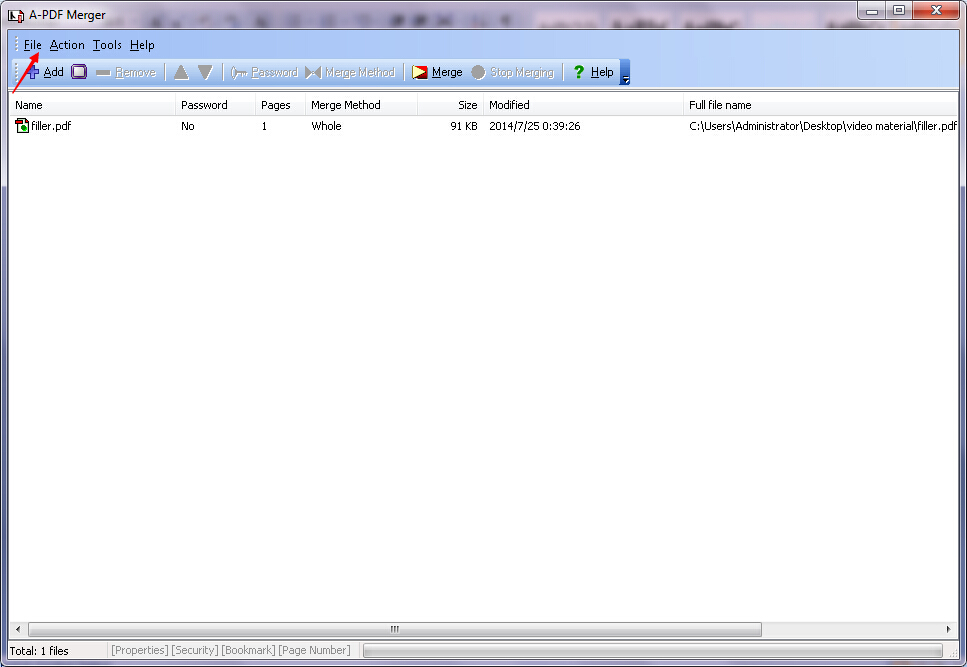Image resolution: width=967 pixels, height=667 pixels.
Task: Click the merge progress bar
Action: tap(652, 650)
